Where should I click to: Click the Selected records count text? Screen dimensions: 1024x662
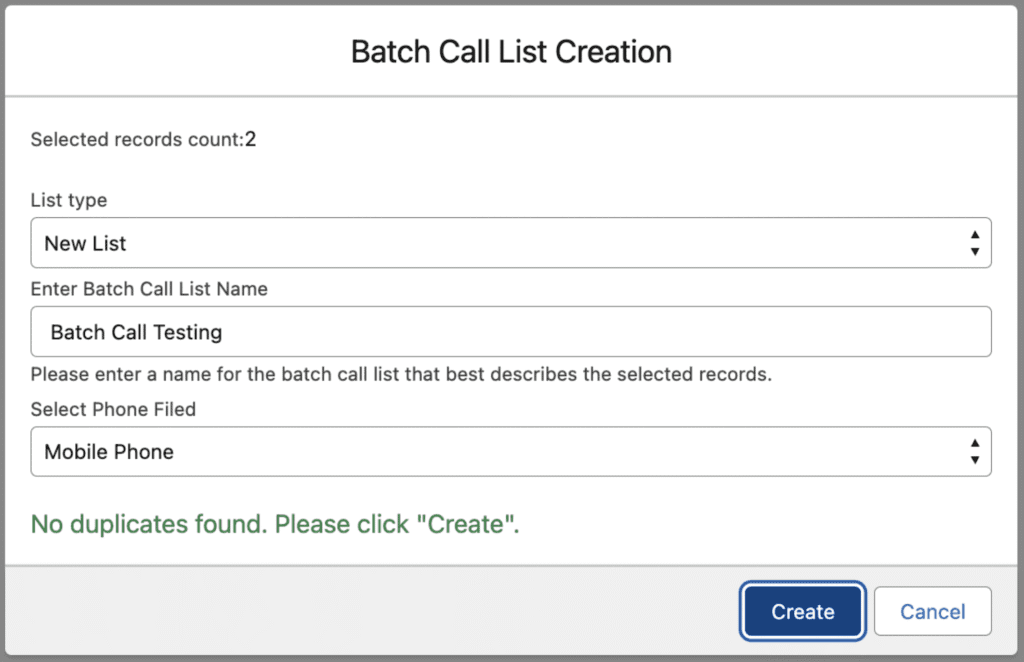(x=136, y=140)
